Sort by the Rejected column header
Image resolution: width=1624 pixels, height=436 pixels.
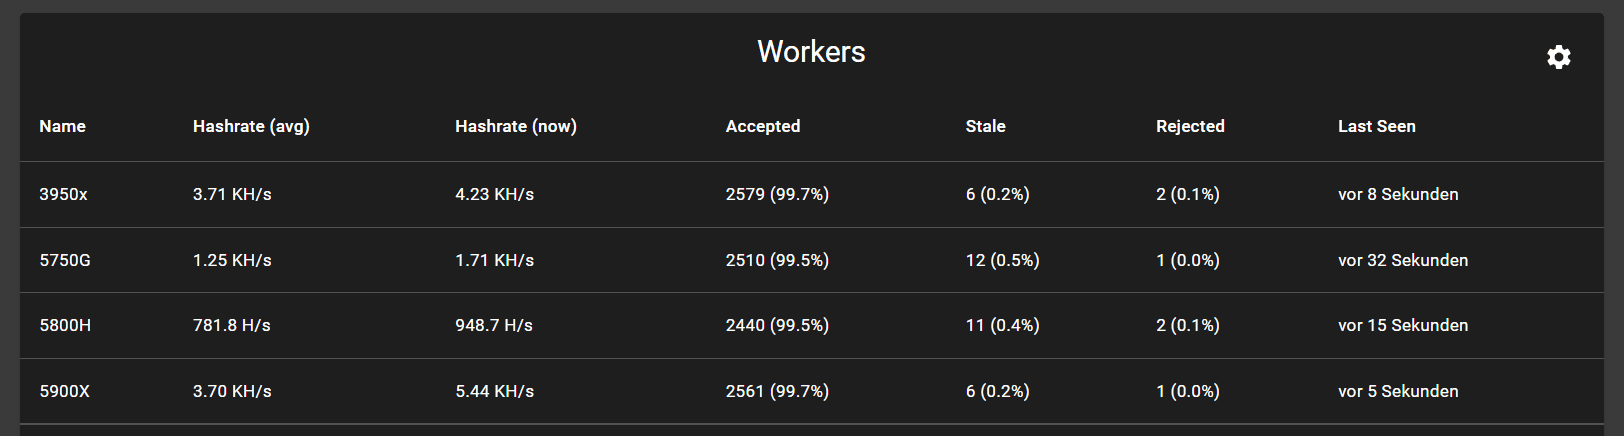click(x=1190, y=126)
